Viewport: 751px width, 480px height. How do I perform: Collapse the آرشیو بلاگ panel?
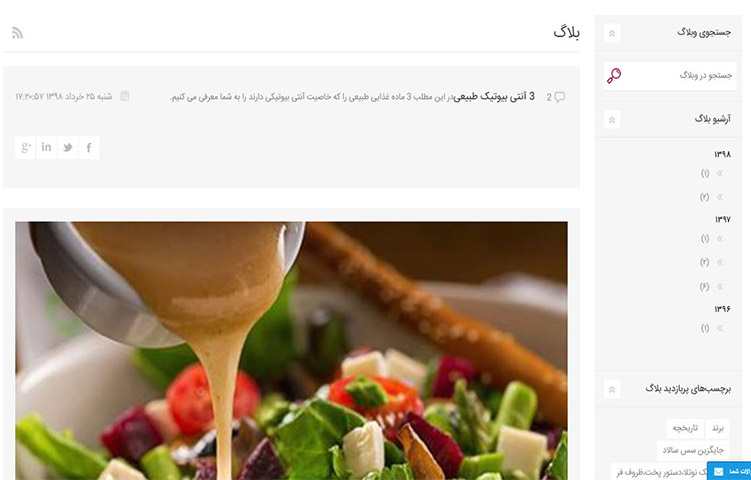[612, 119]
